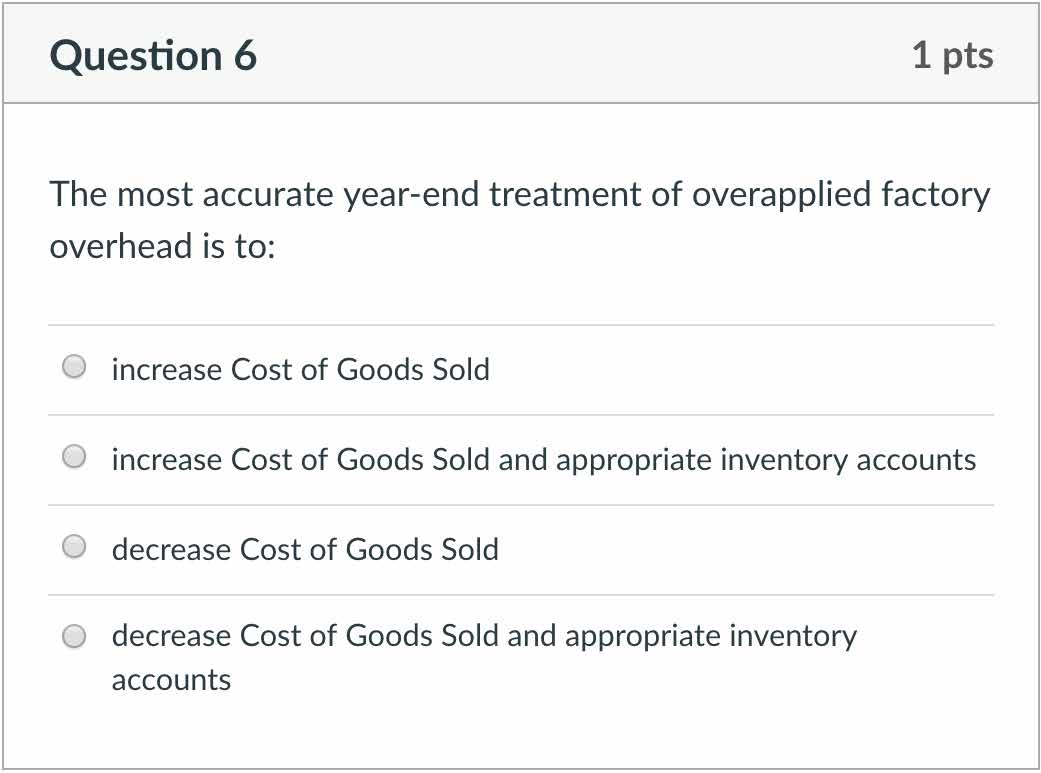Viewport: 1041px width, 773px height.
Task: Click the "increase Cost of Goods Sold" answer text
Action: [x=300, y=370]
